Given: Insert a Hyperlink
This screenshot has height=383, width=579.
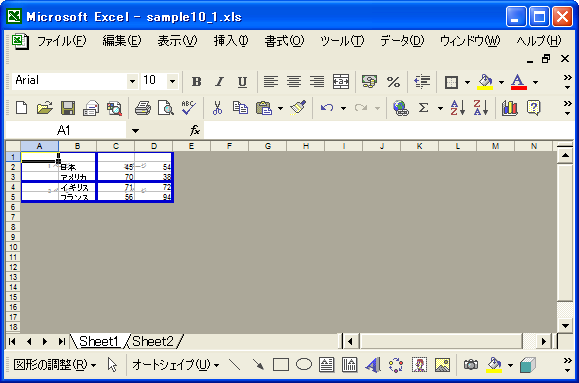Looking at the screenshot, I should 401,108.
